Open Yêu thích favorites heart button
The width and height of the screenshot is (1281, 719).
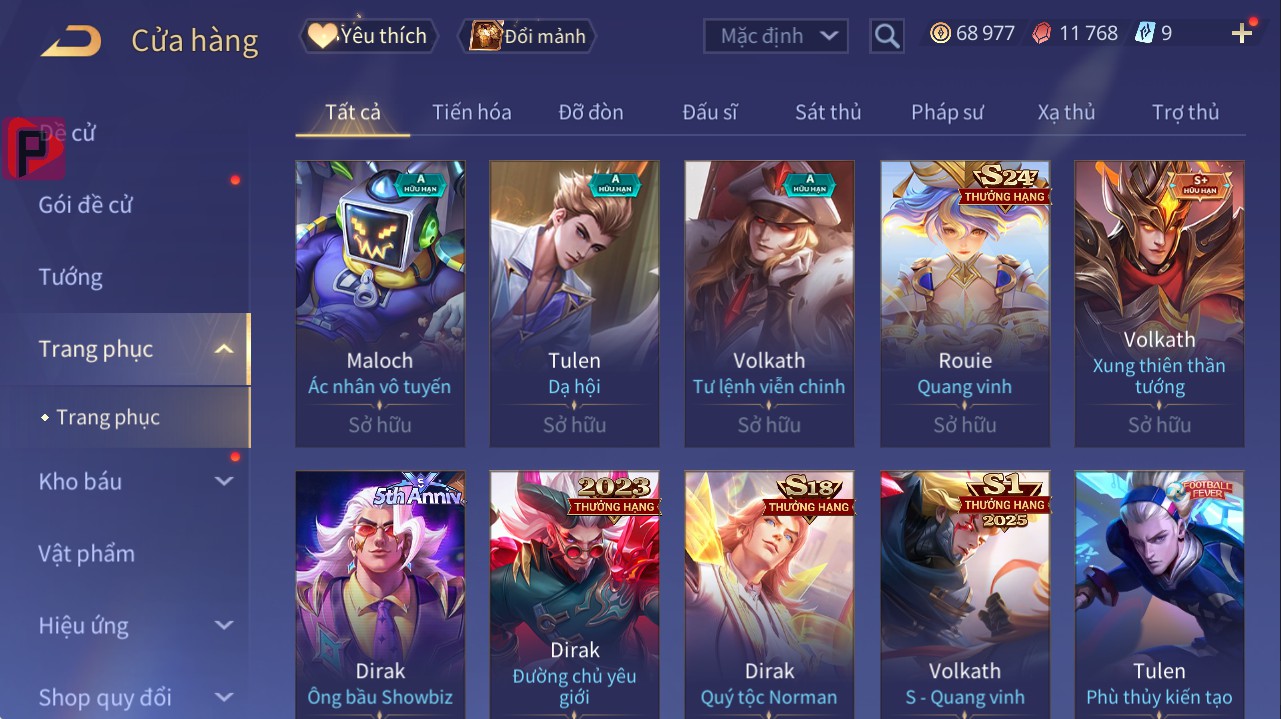[x=367, y=36]
